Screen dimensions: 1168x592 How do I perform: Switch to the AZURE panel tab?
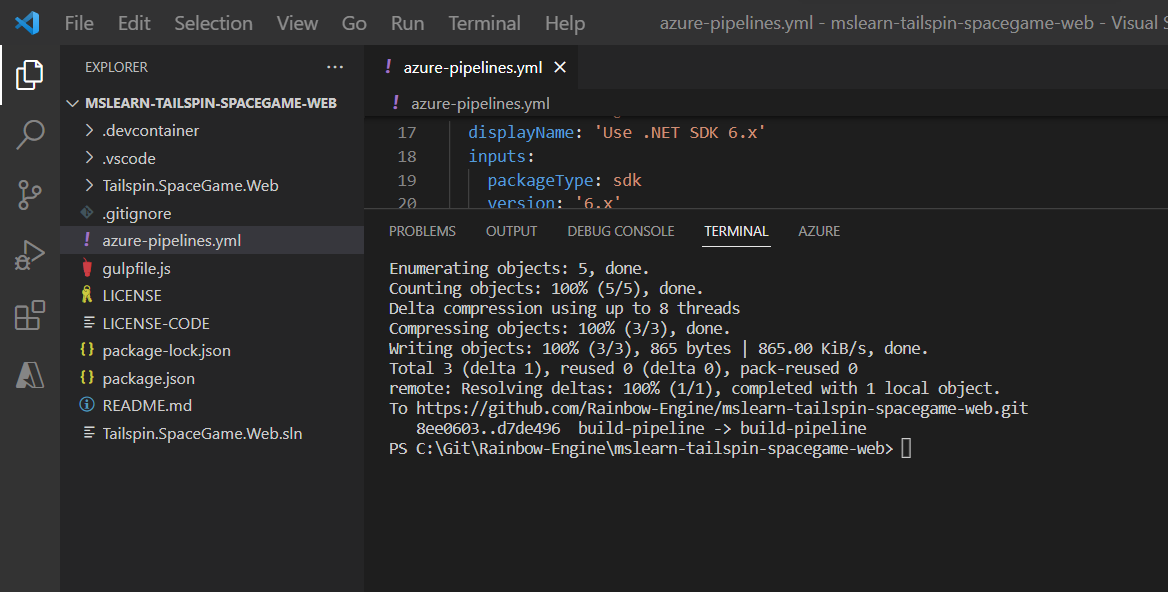pos(819,232)
